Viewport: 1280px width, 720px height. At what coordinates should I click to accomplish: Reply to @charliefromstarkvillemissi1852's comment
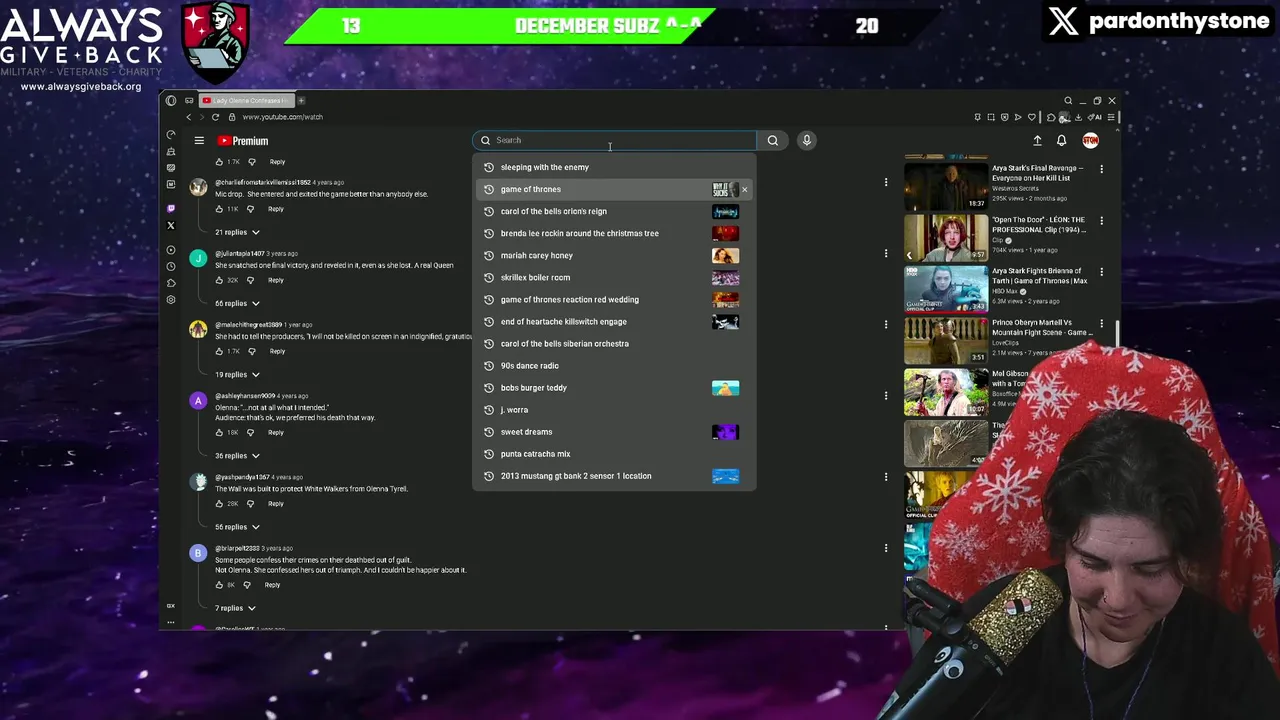point(276,209)
